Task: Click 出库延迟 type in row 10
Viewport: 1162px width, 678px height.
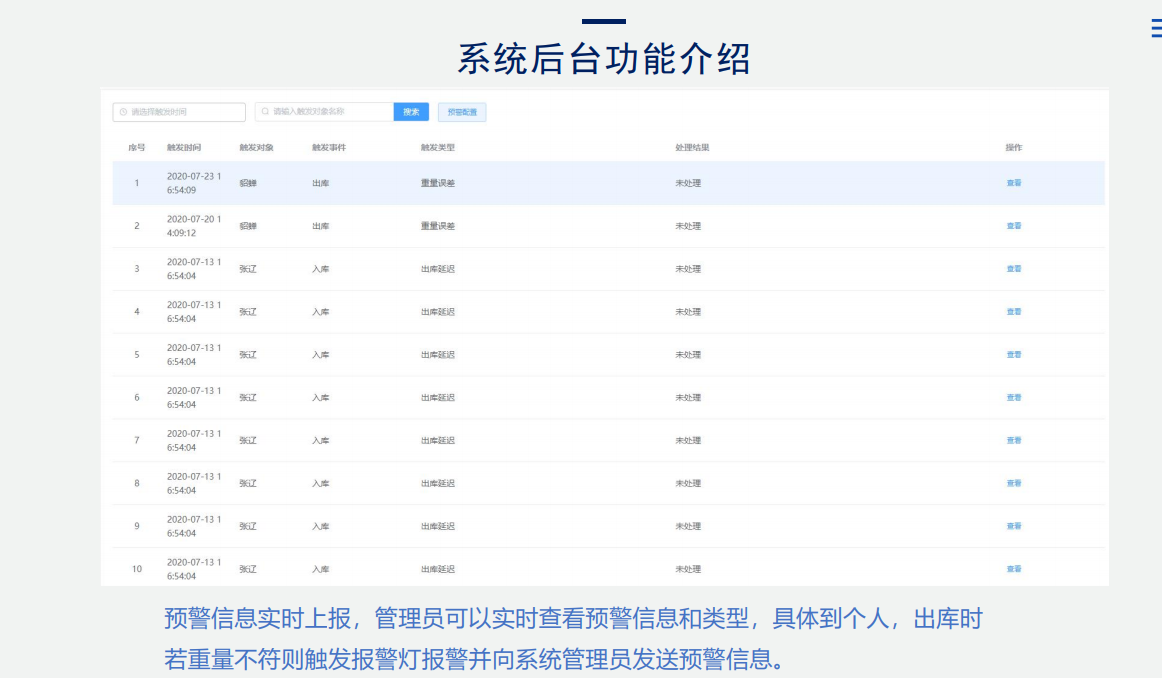Action: click(438, 569)
